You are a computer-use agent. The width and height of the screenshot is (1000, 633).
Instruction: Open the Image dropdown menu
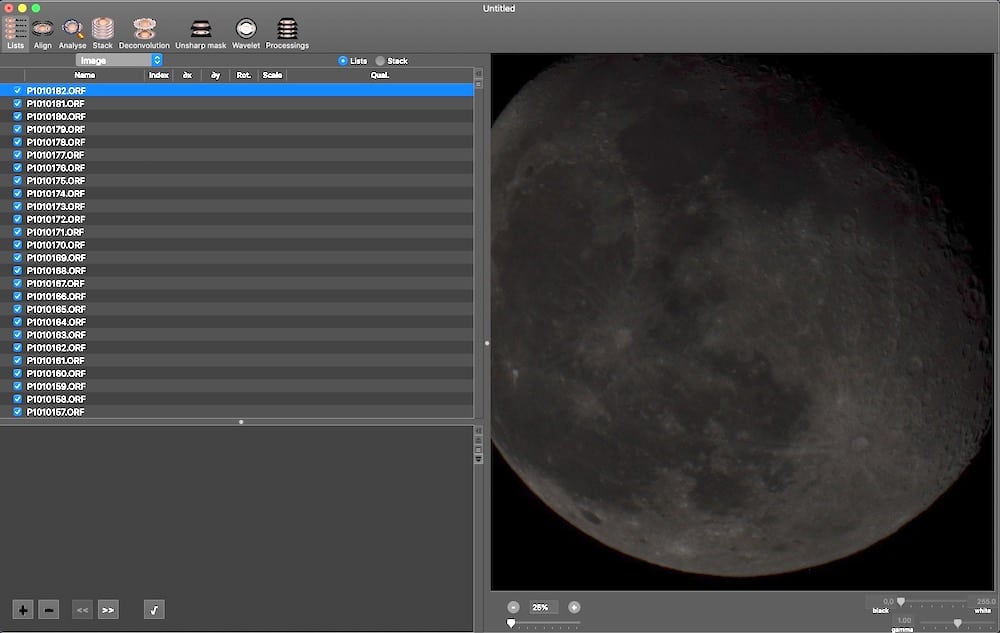119,60
